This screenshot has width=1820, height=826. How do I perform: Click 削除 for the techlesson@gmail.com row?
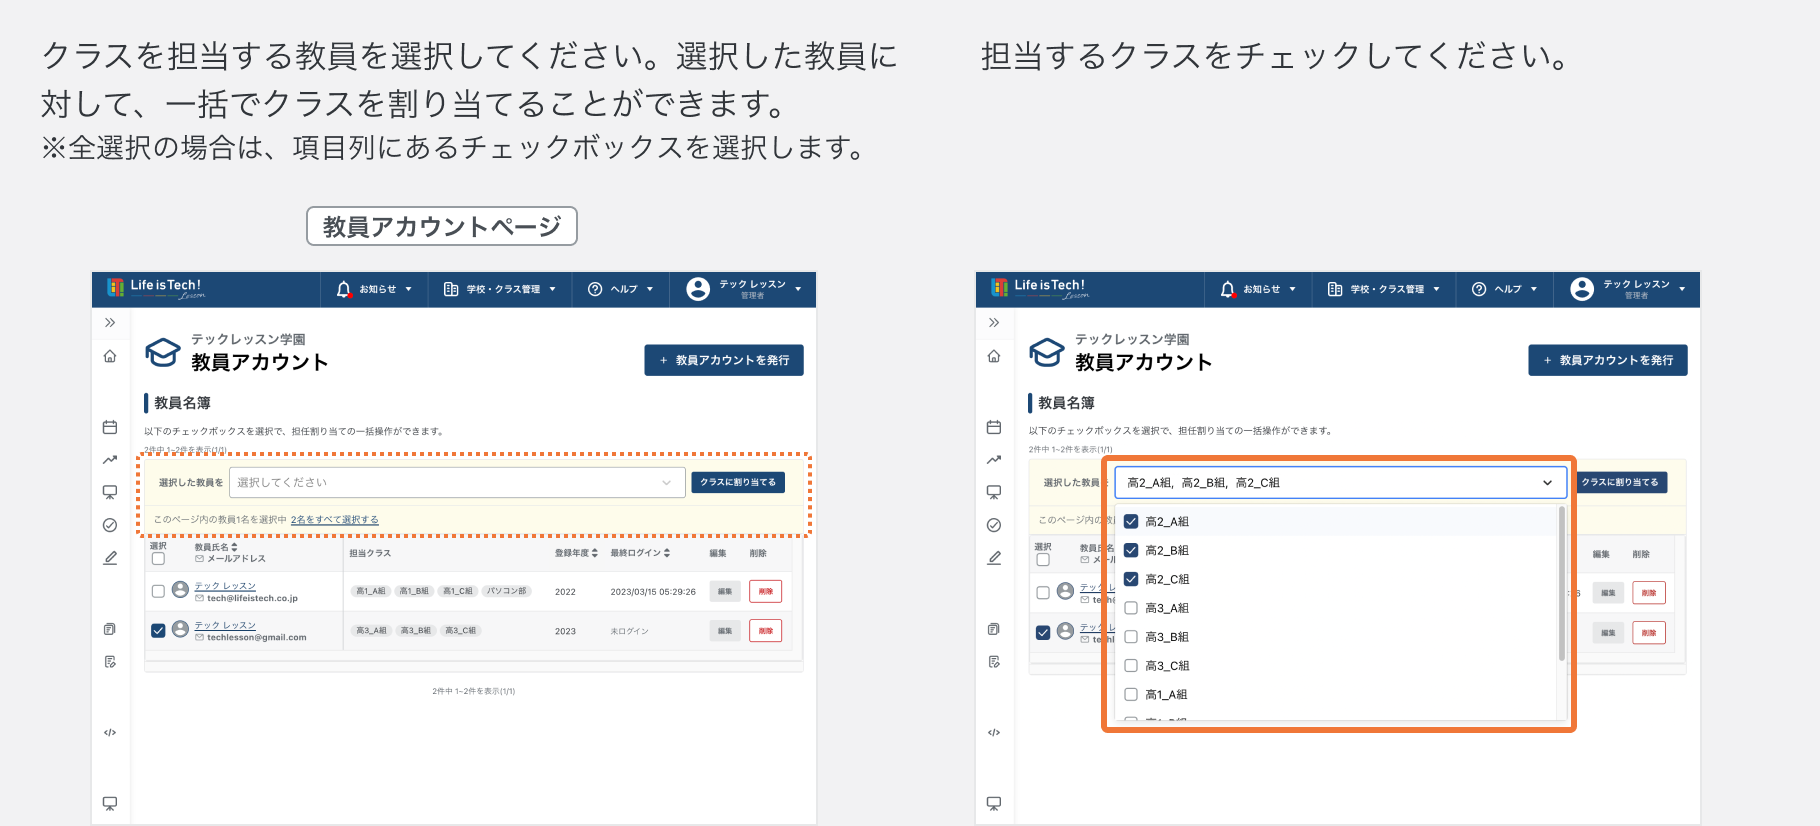click(x=765, y=631)
